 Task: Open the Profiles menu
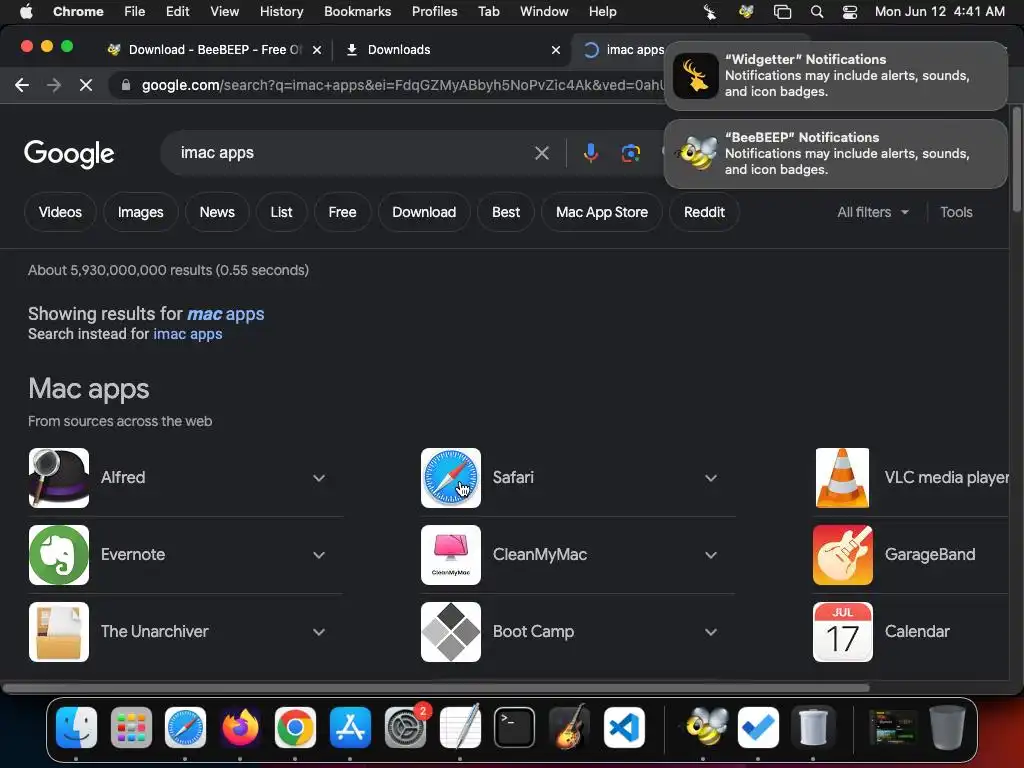pyautogui.click(x=434, y=12)
